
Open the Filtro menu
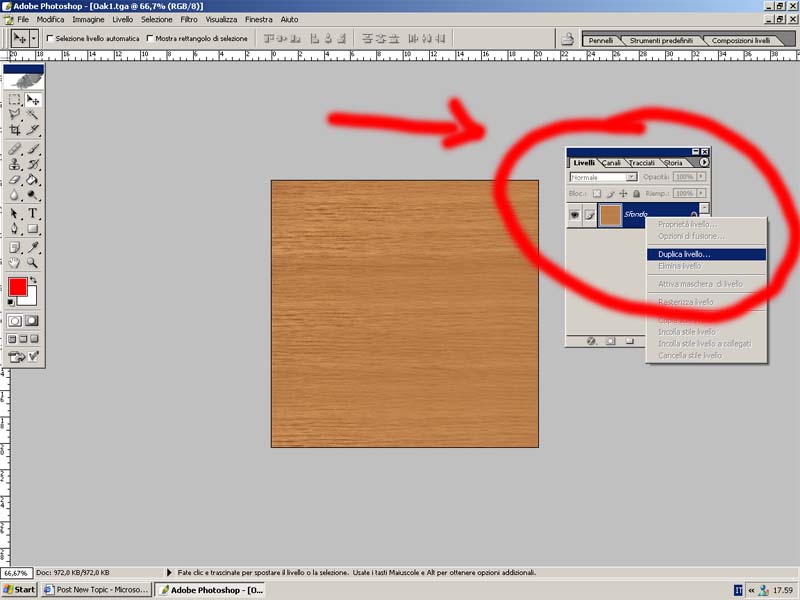189,19
